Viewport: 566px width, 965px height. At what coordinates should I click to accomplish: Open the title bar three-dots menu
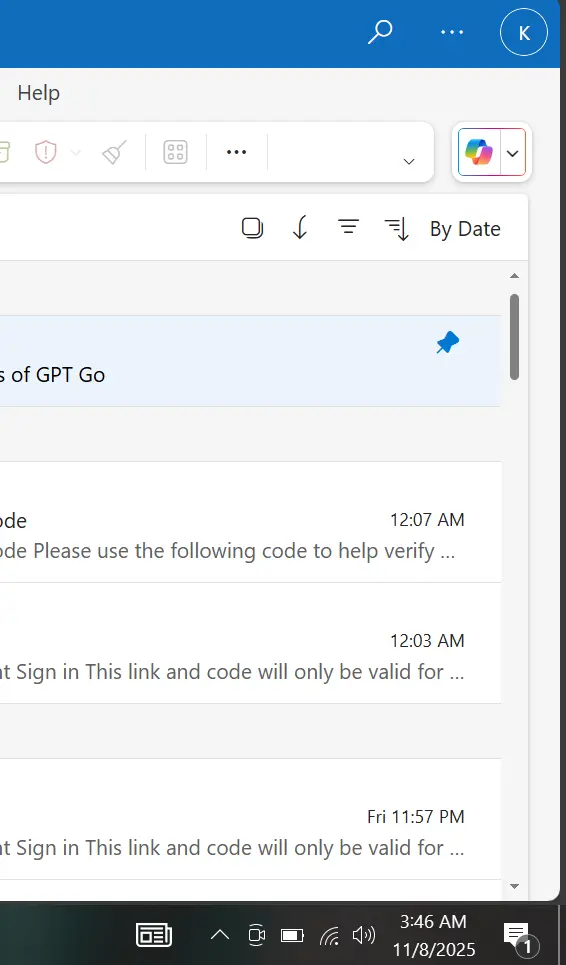tap(452, 32)
